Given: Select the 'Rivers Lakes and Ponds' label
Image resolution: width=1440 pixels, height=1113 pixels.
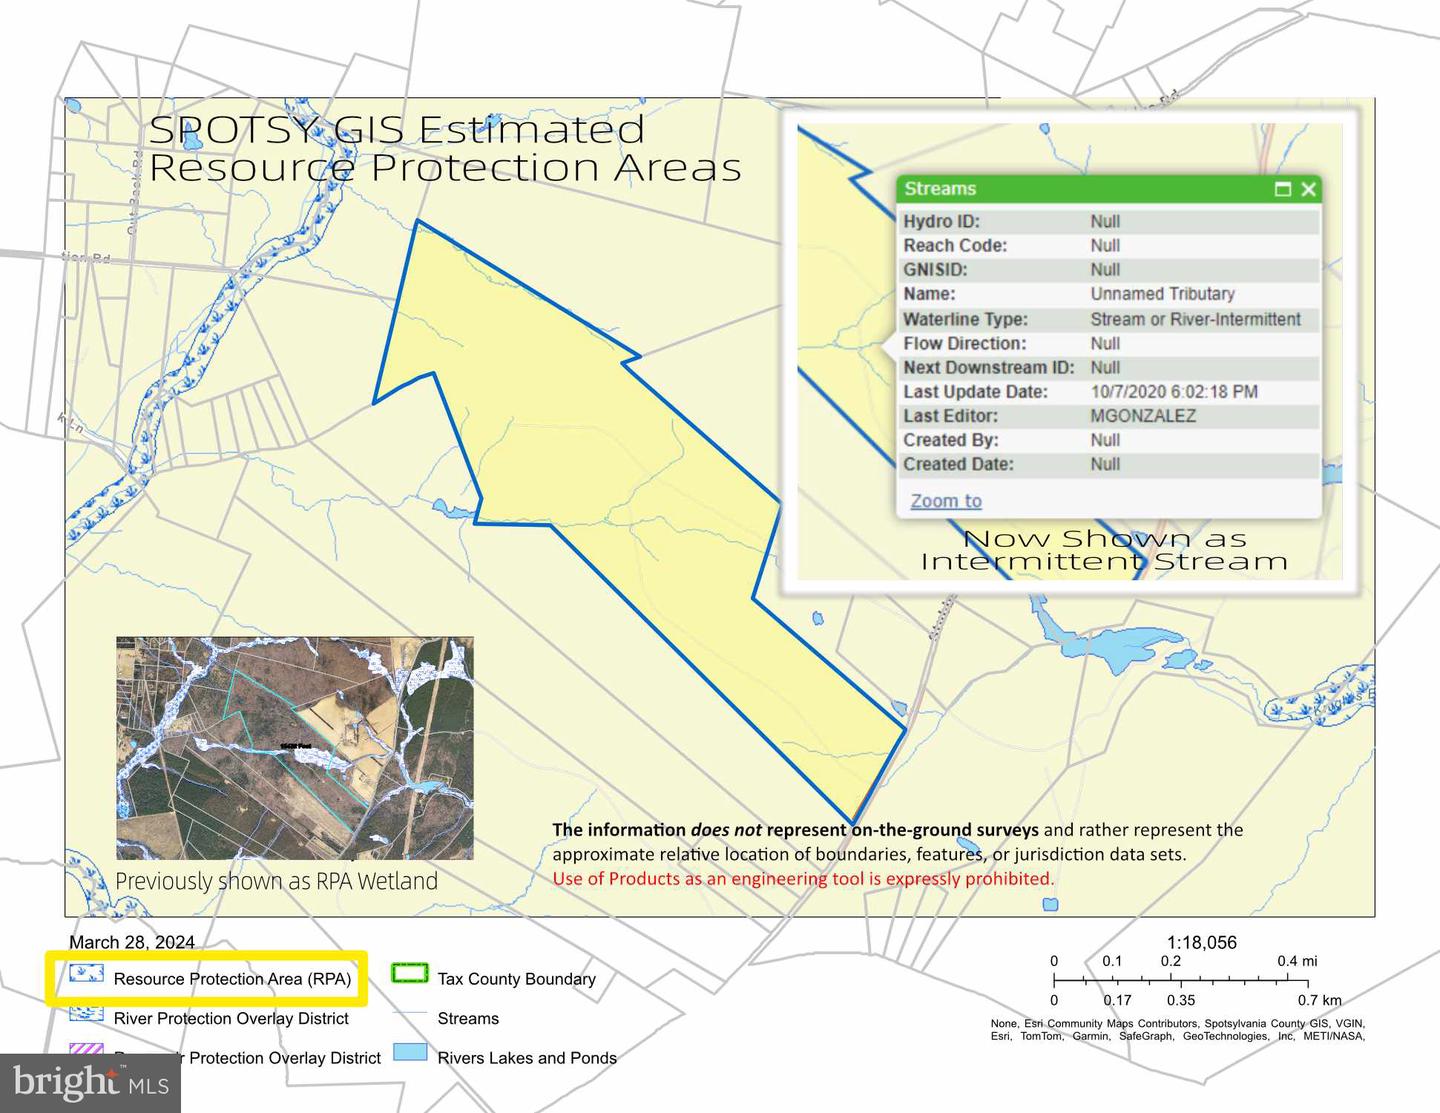Looking at the screenshot, I should click(527, 1058).
